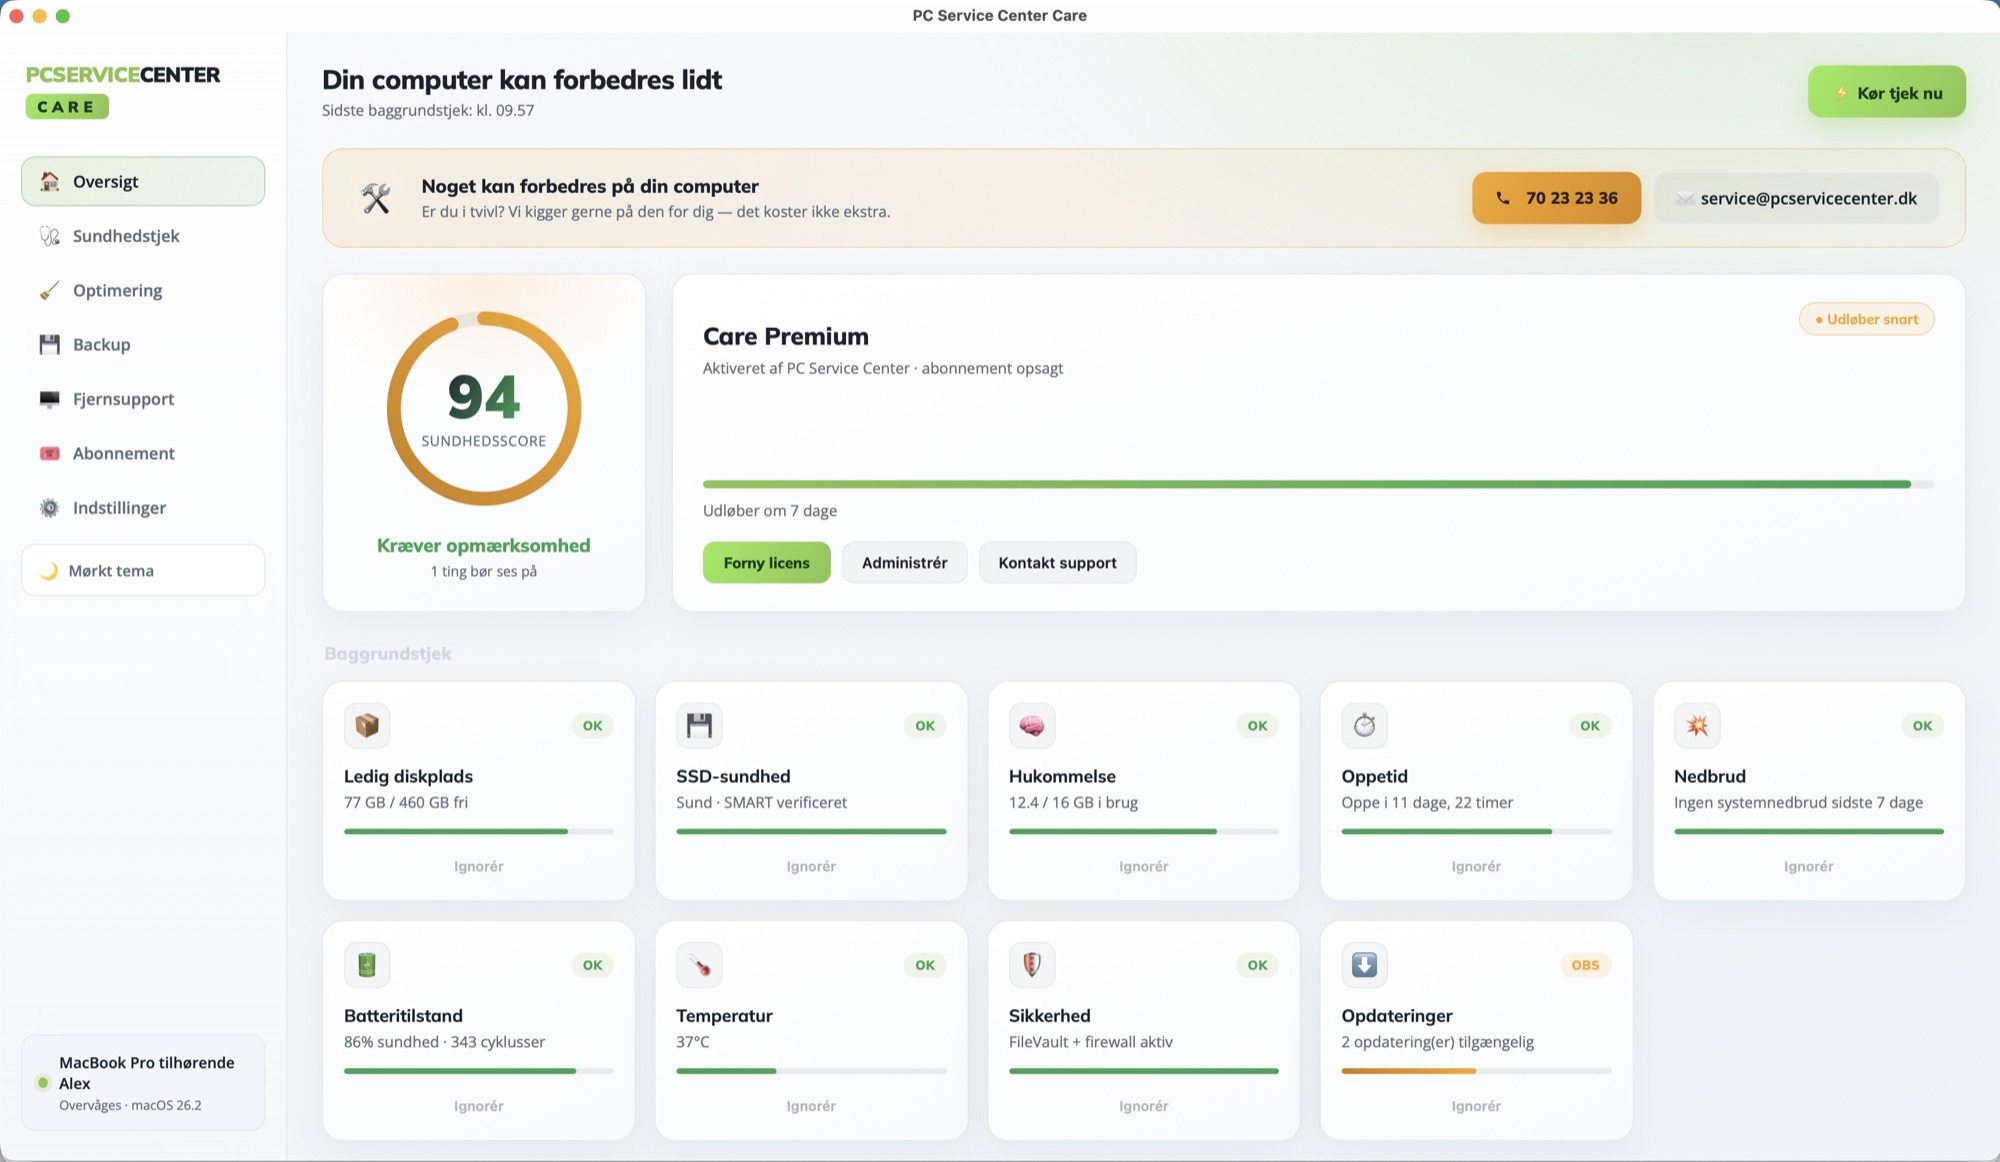This screenshot has width=2000, height=1162.
Task: Open the Oversigt overview page
Action: [x=143, y=181]
